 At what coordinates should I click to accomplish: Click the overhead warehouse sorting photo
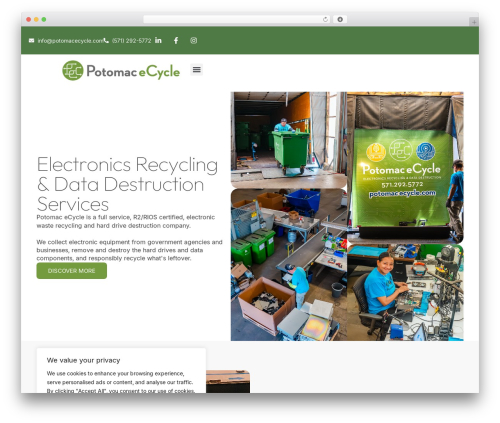pos(289,265)
